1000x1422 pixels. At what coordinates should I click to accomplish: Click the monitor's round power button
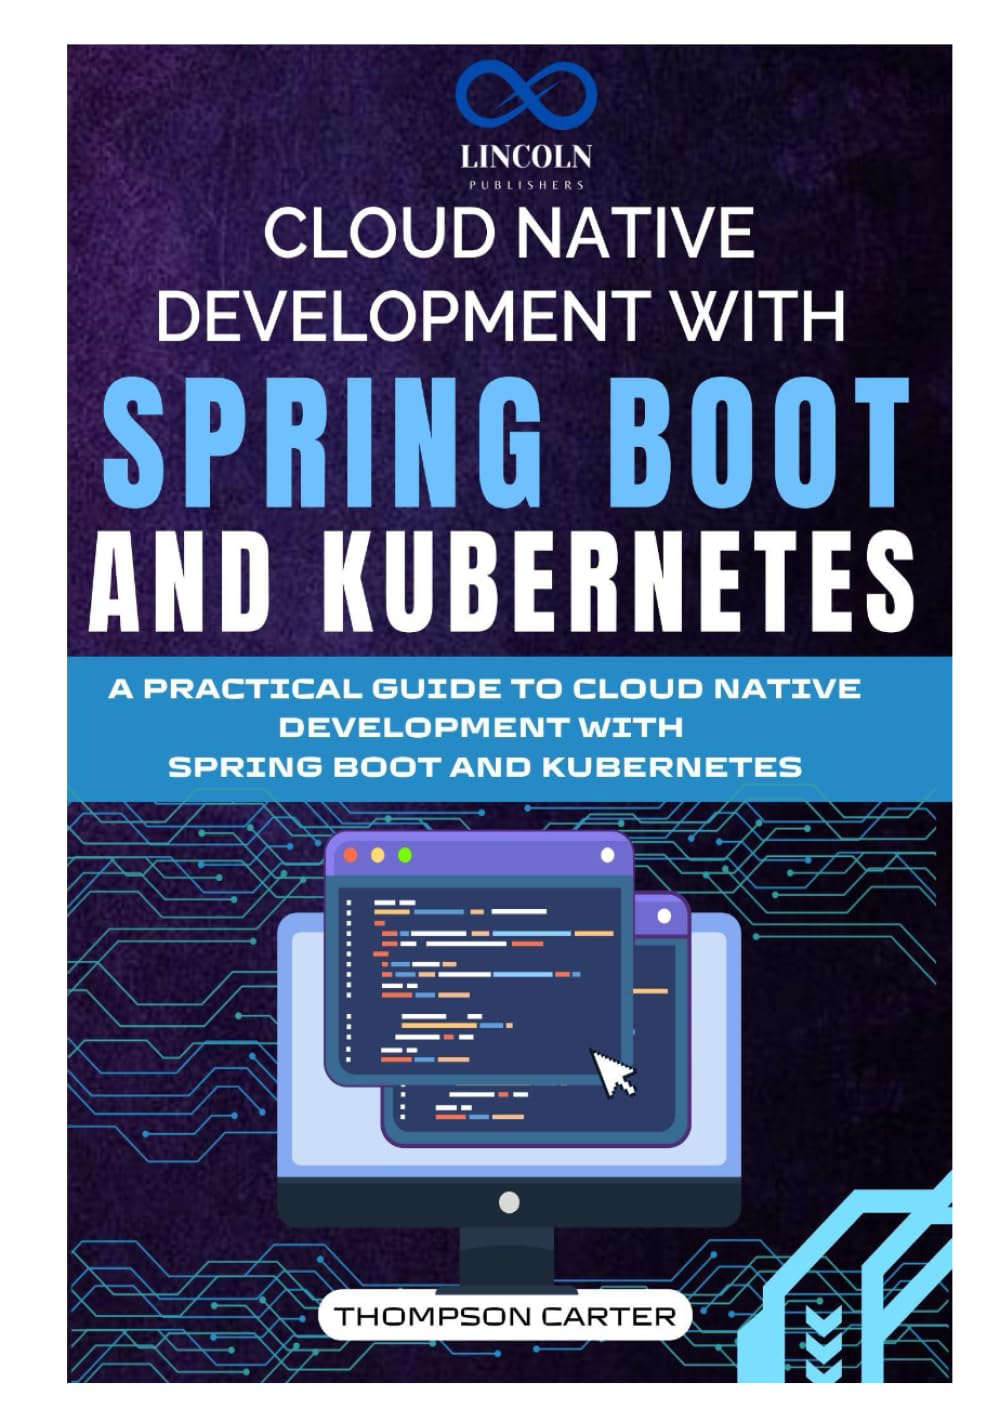click(x=509, y=1203)
